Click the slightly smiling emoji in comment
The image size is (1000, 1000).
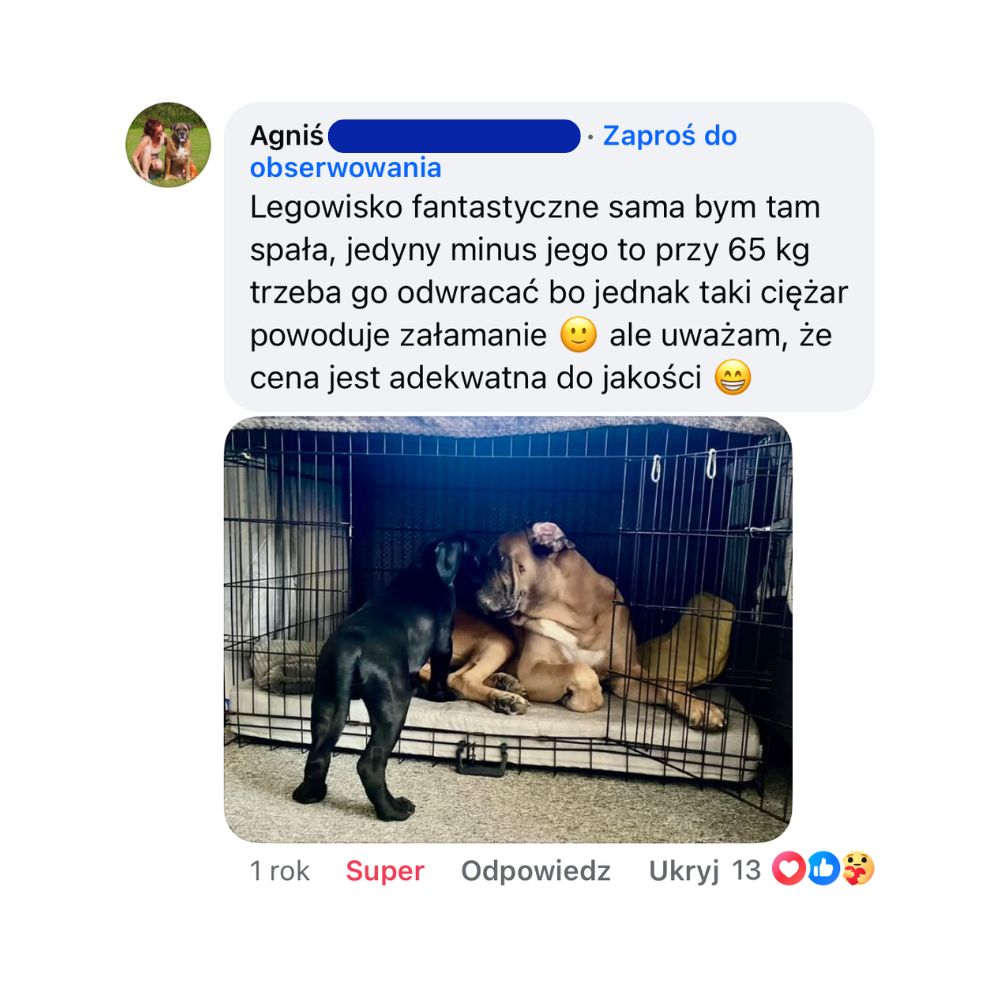[578, 335]
